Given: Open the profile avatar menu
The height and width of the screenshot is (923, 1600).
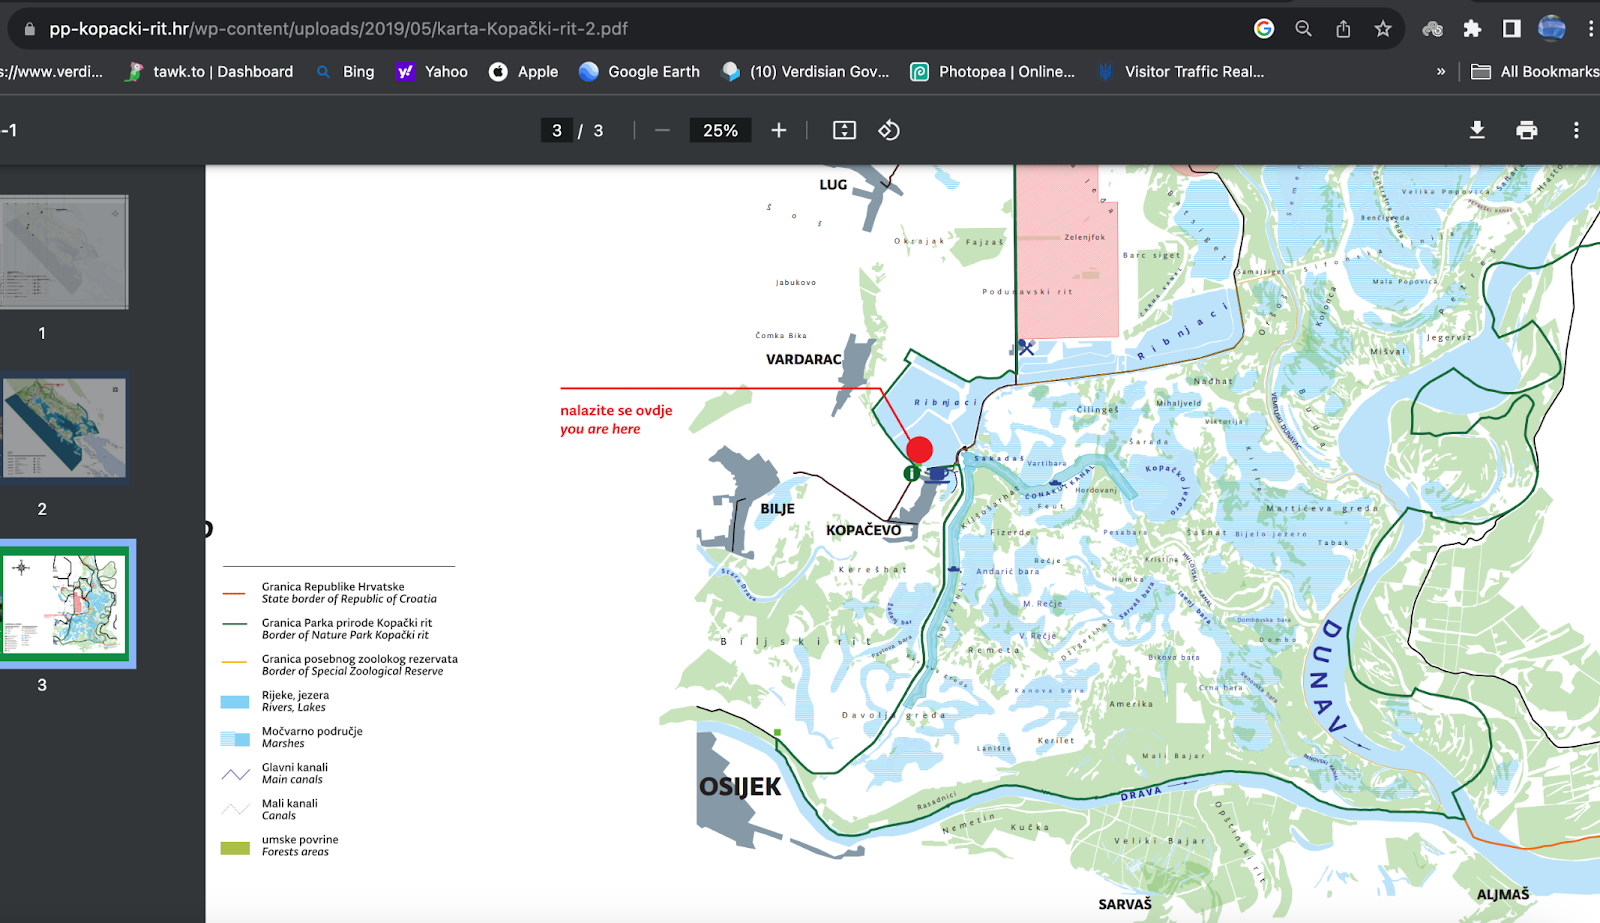Looking at the screenshot, I should point(1552,29).
